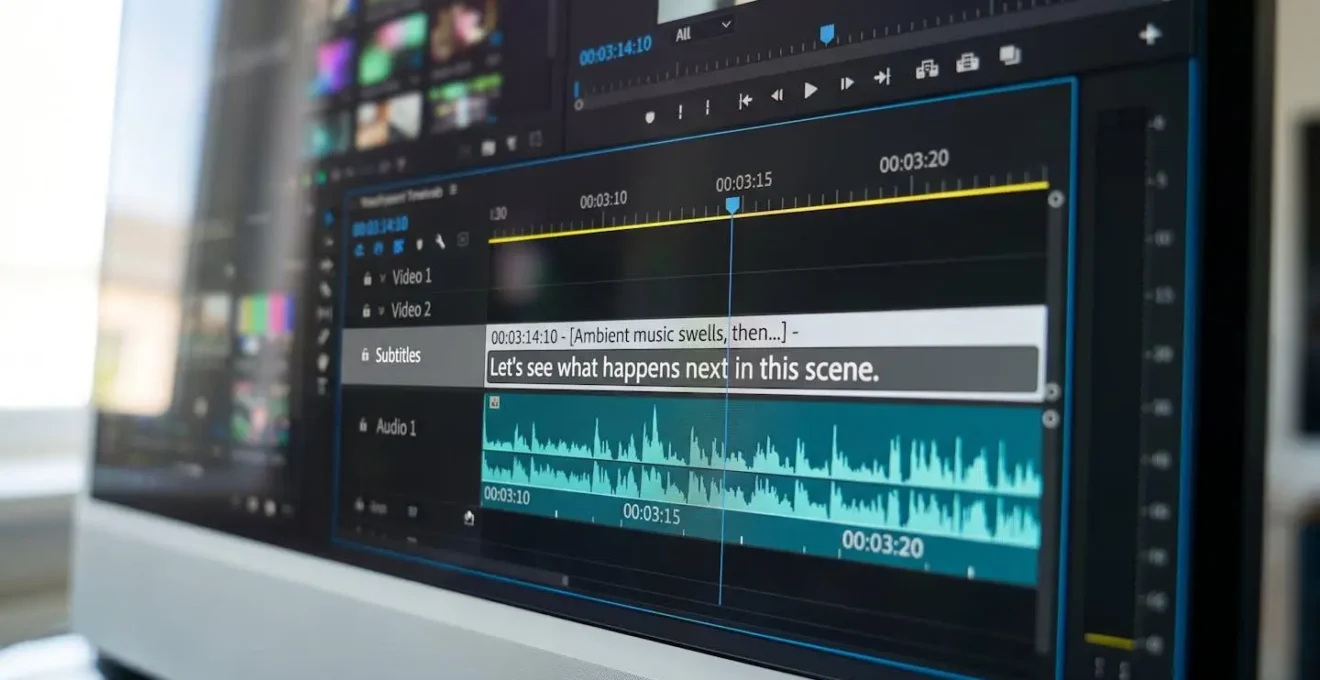Open the button editor plus icon
The image size is (1320, 680).
[x=1149, y=34]
